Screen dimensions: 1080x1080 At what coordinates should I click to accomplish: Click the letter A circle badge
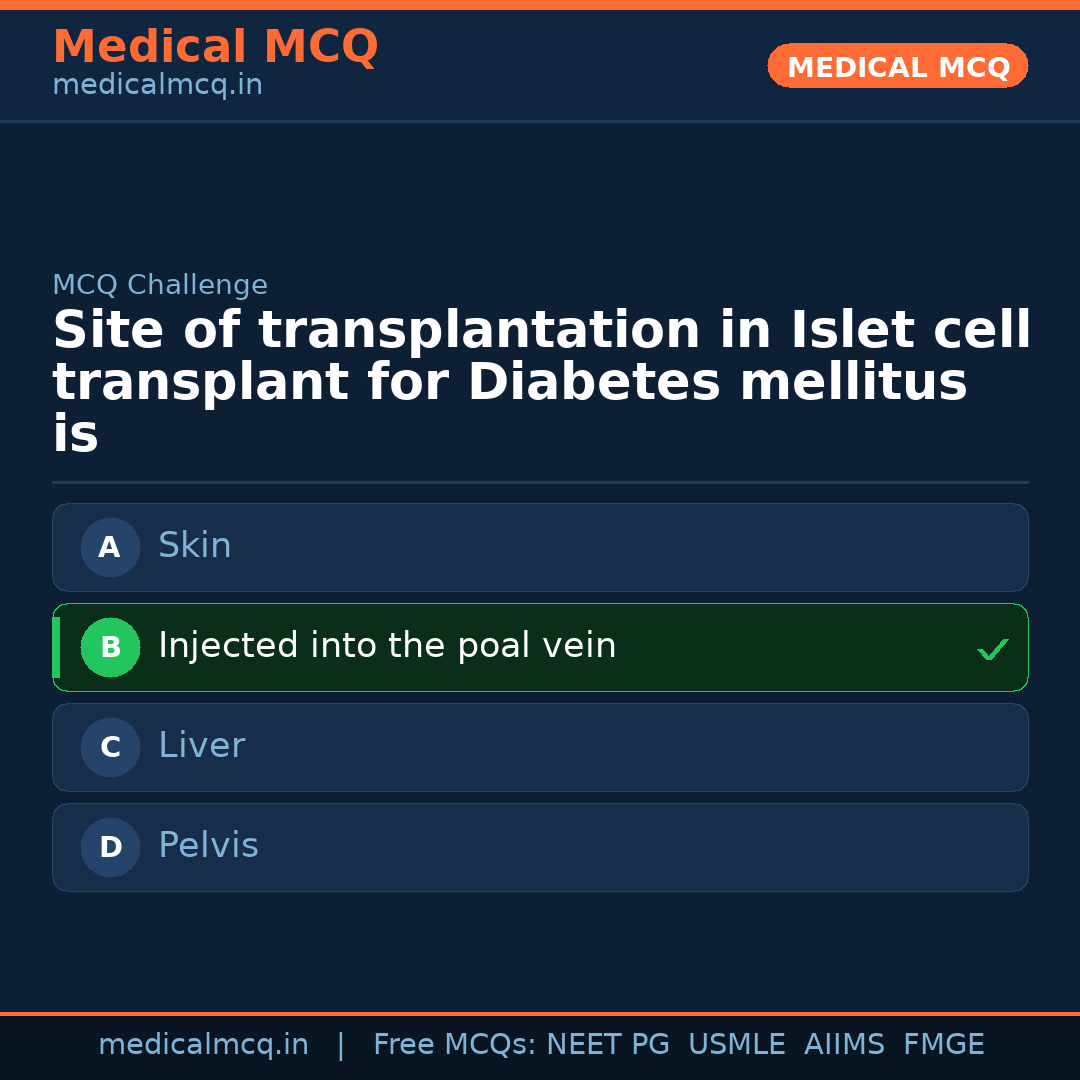pos(110,547)
